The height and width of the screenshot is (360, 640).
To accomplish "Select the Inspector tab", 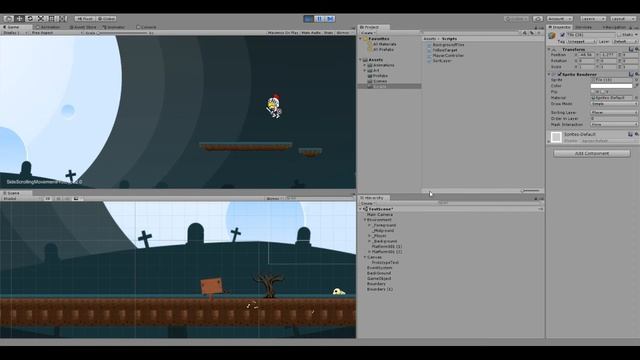I will click(x=560, y=27).
